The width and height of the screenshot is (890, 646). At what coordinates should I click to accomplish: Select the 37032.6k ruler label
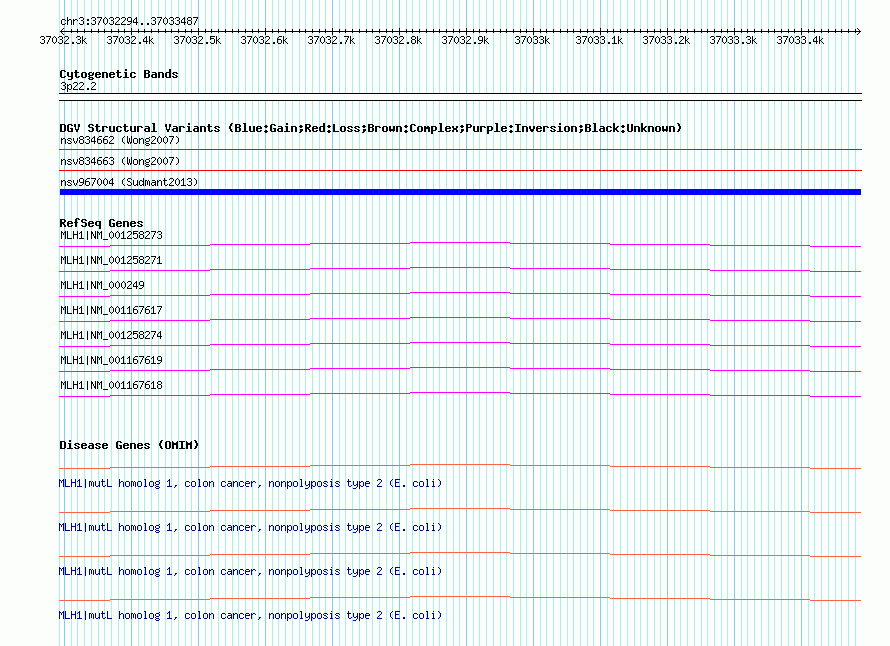coord(264,40)
